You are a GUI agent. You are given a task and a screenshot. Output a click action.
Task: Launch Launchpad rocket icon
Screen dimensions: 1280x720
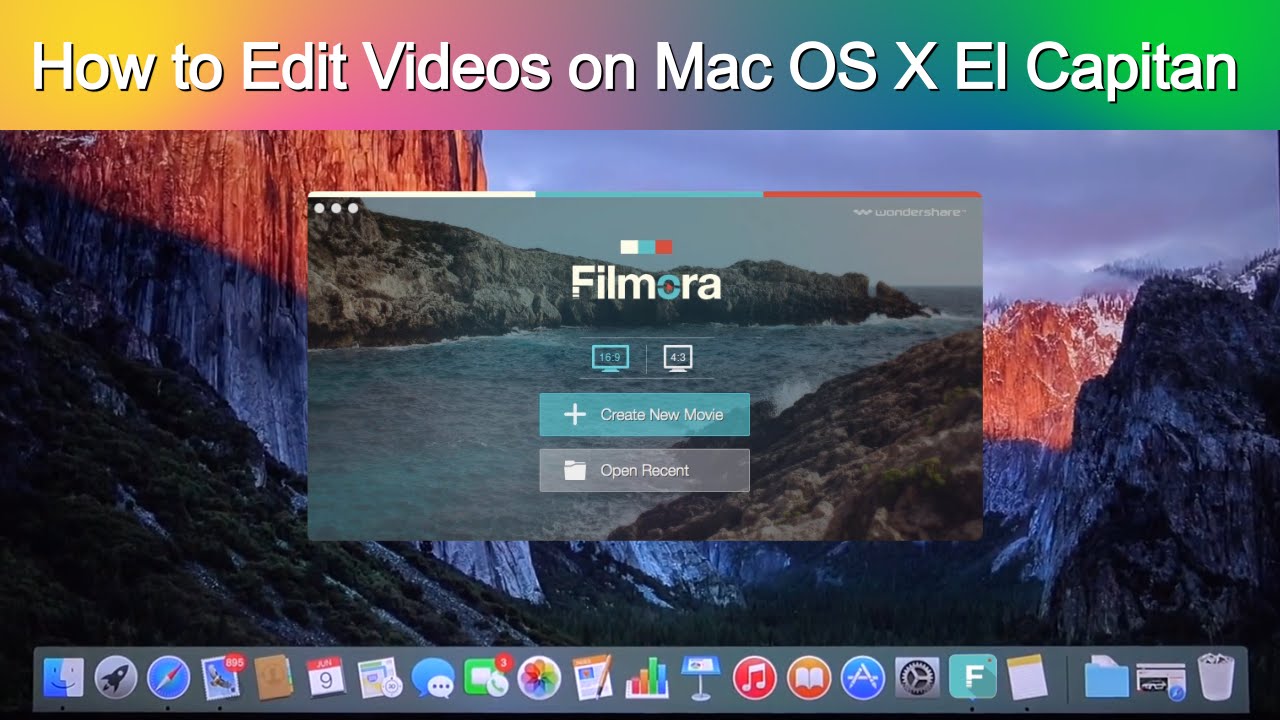click(116, 679)
